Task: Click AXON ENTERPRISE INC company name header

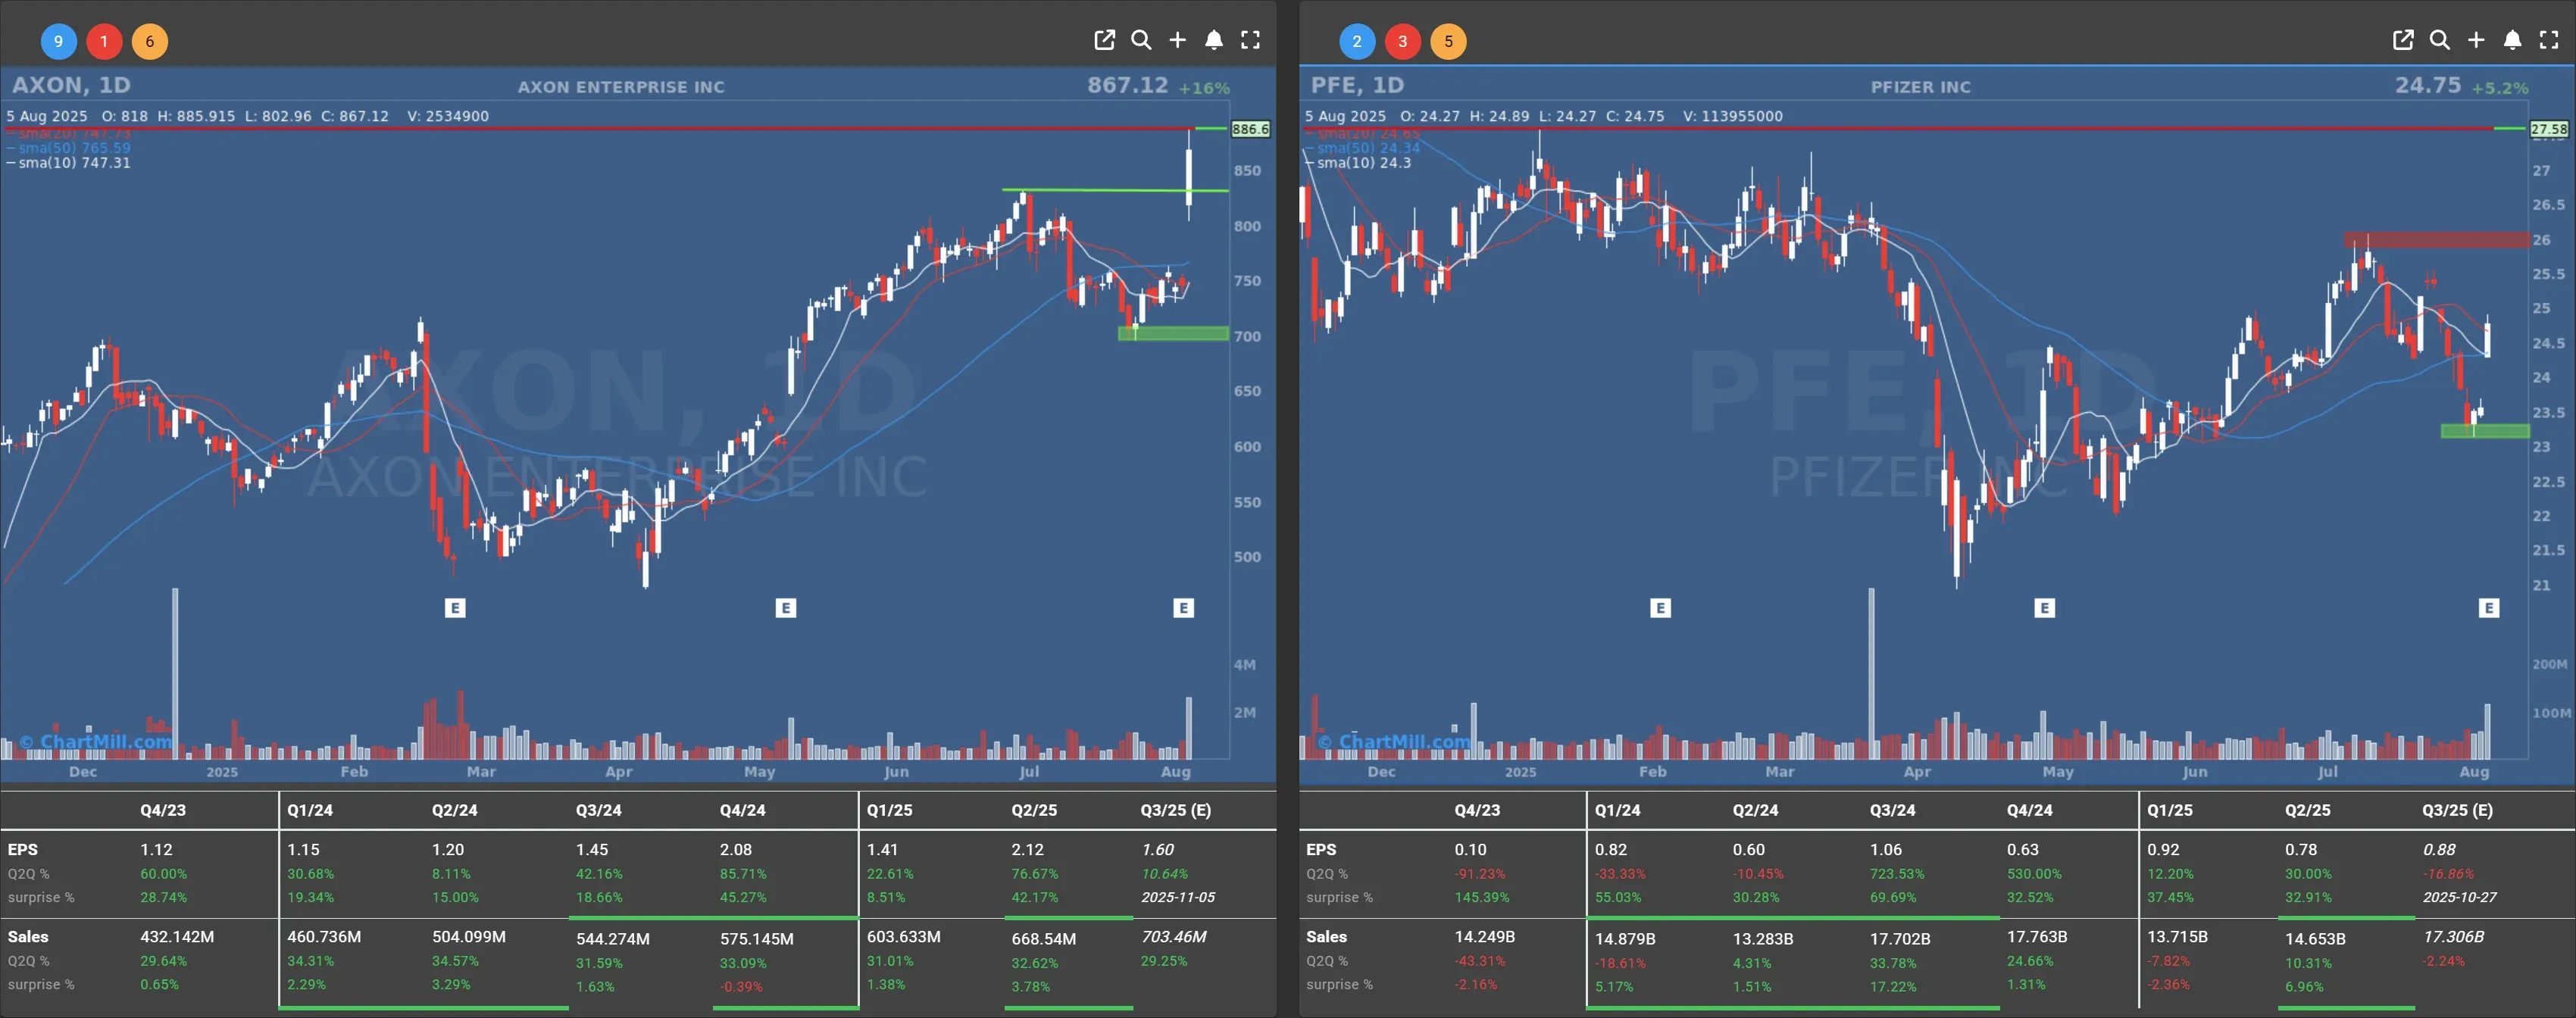Action: point(621,87)
